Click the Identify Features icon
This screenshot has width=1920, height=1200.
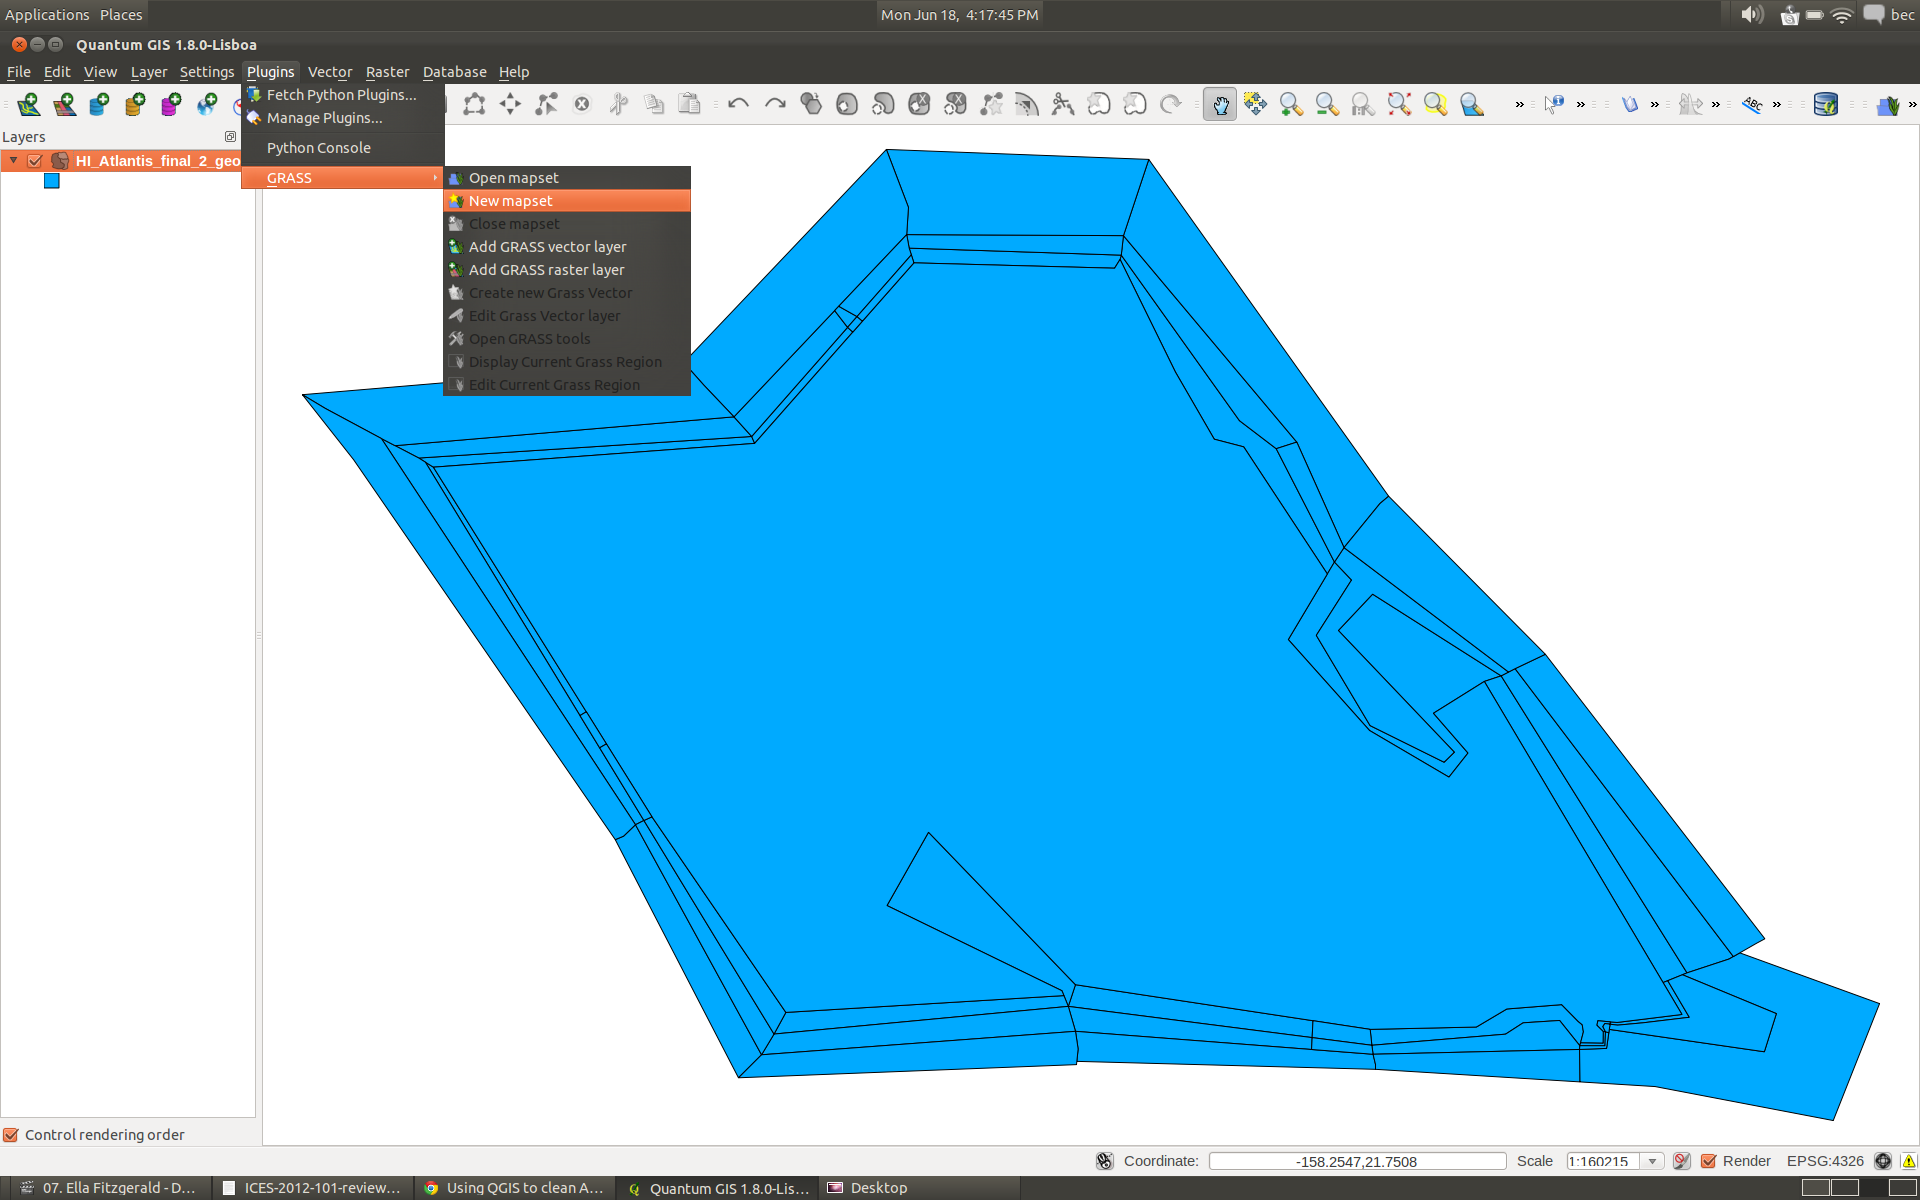click(1553, 104)
